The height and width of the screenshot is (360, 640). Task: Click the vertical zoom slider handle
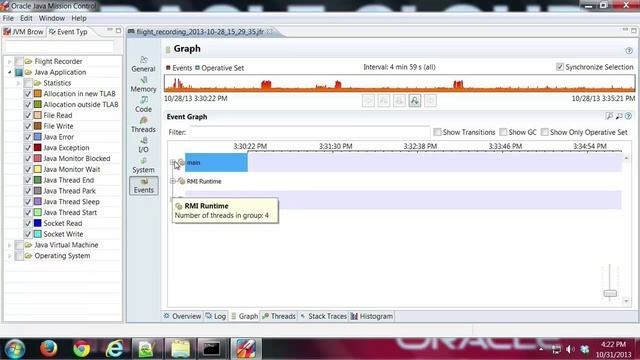click(x=610, y=293)
